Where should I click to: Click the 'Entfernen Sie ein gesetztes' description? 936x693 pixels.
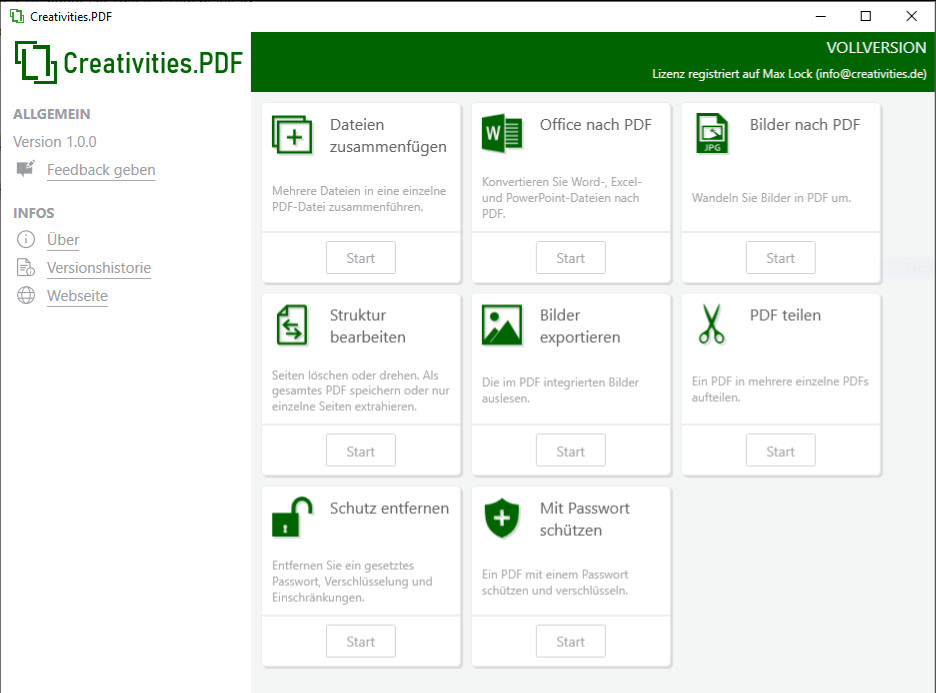click(352, 581)
